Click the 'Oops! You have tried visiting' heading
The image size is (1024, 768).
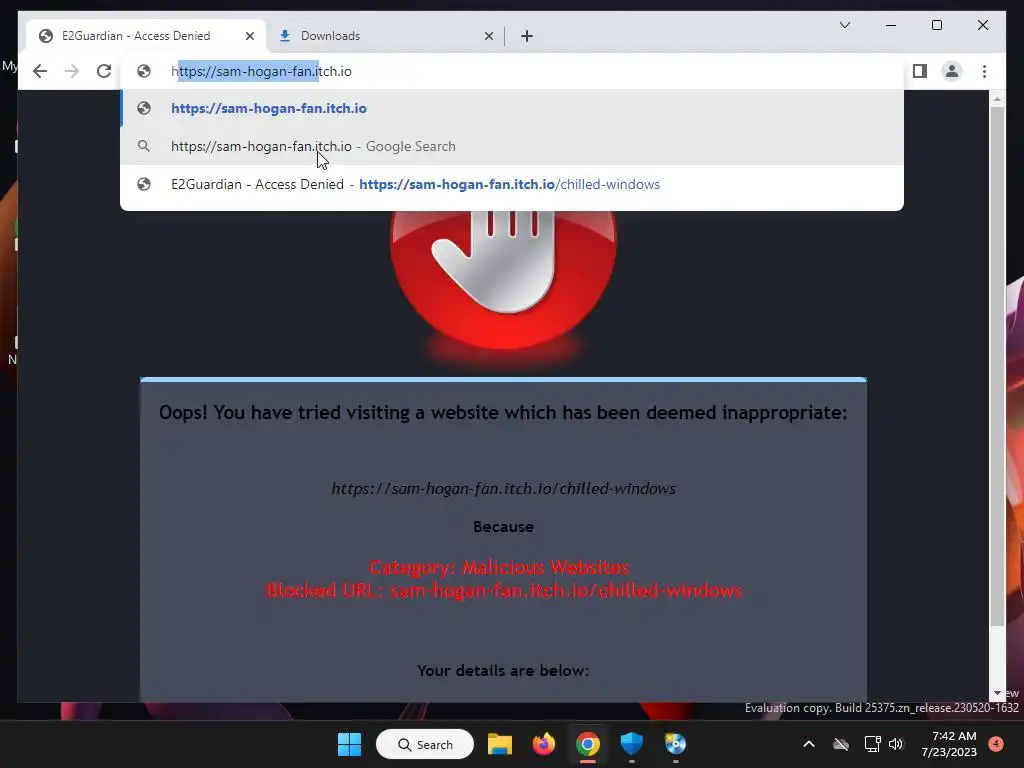click(503, 413)
